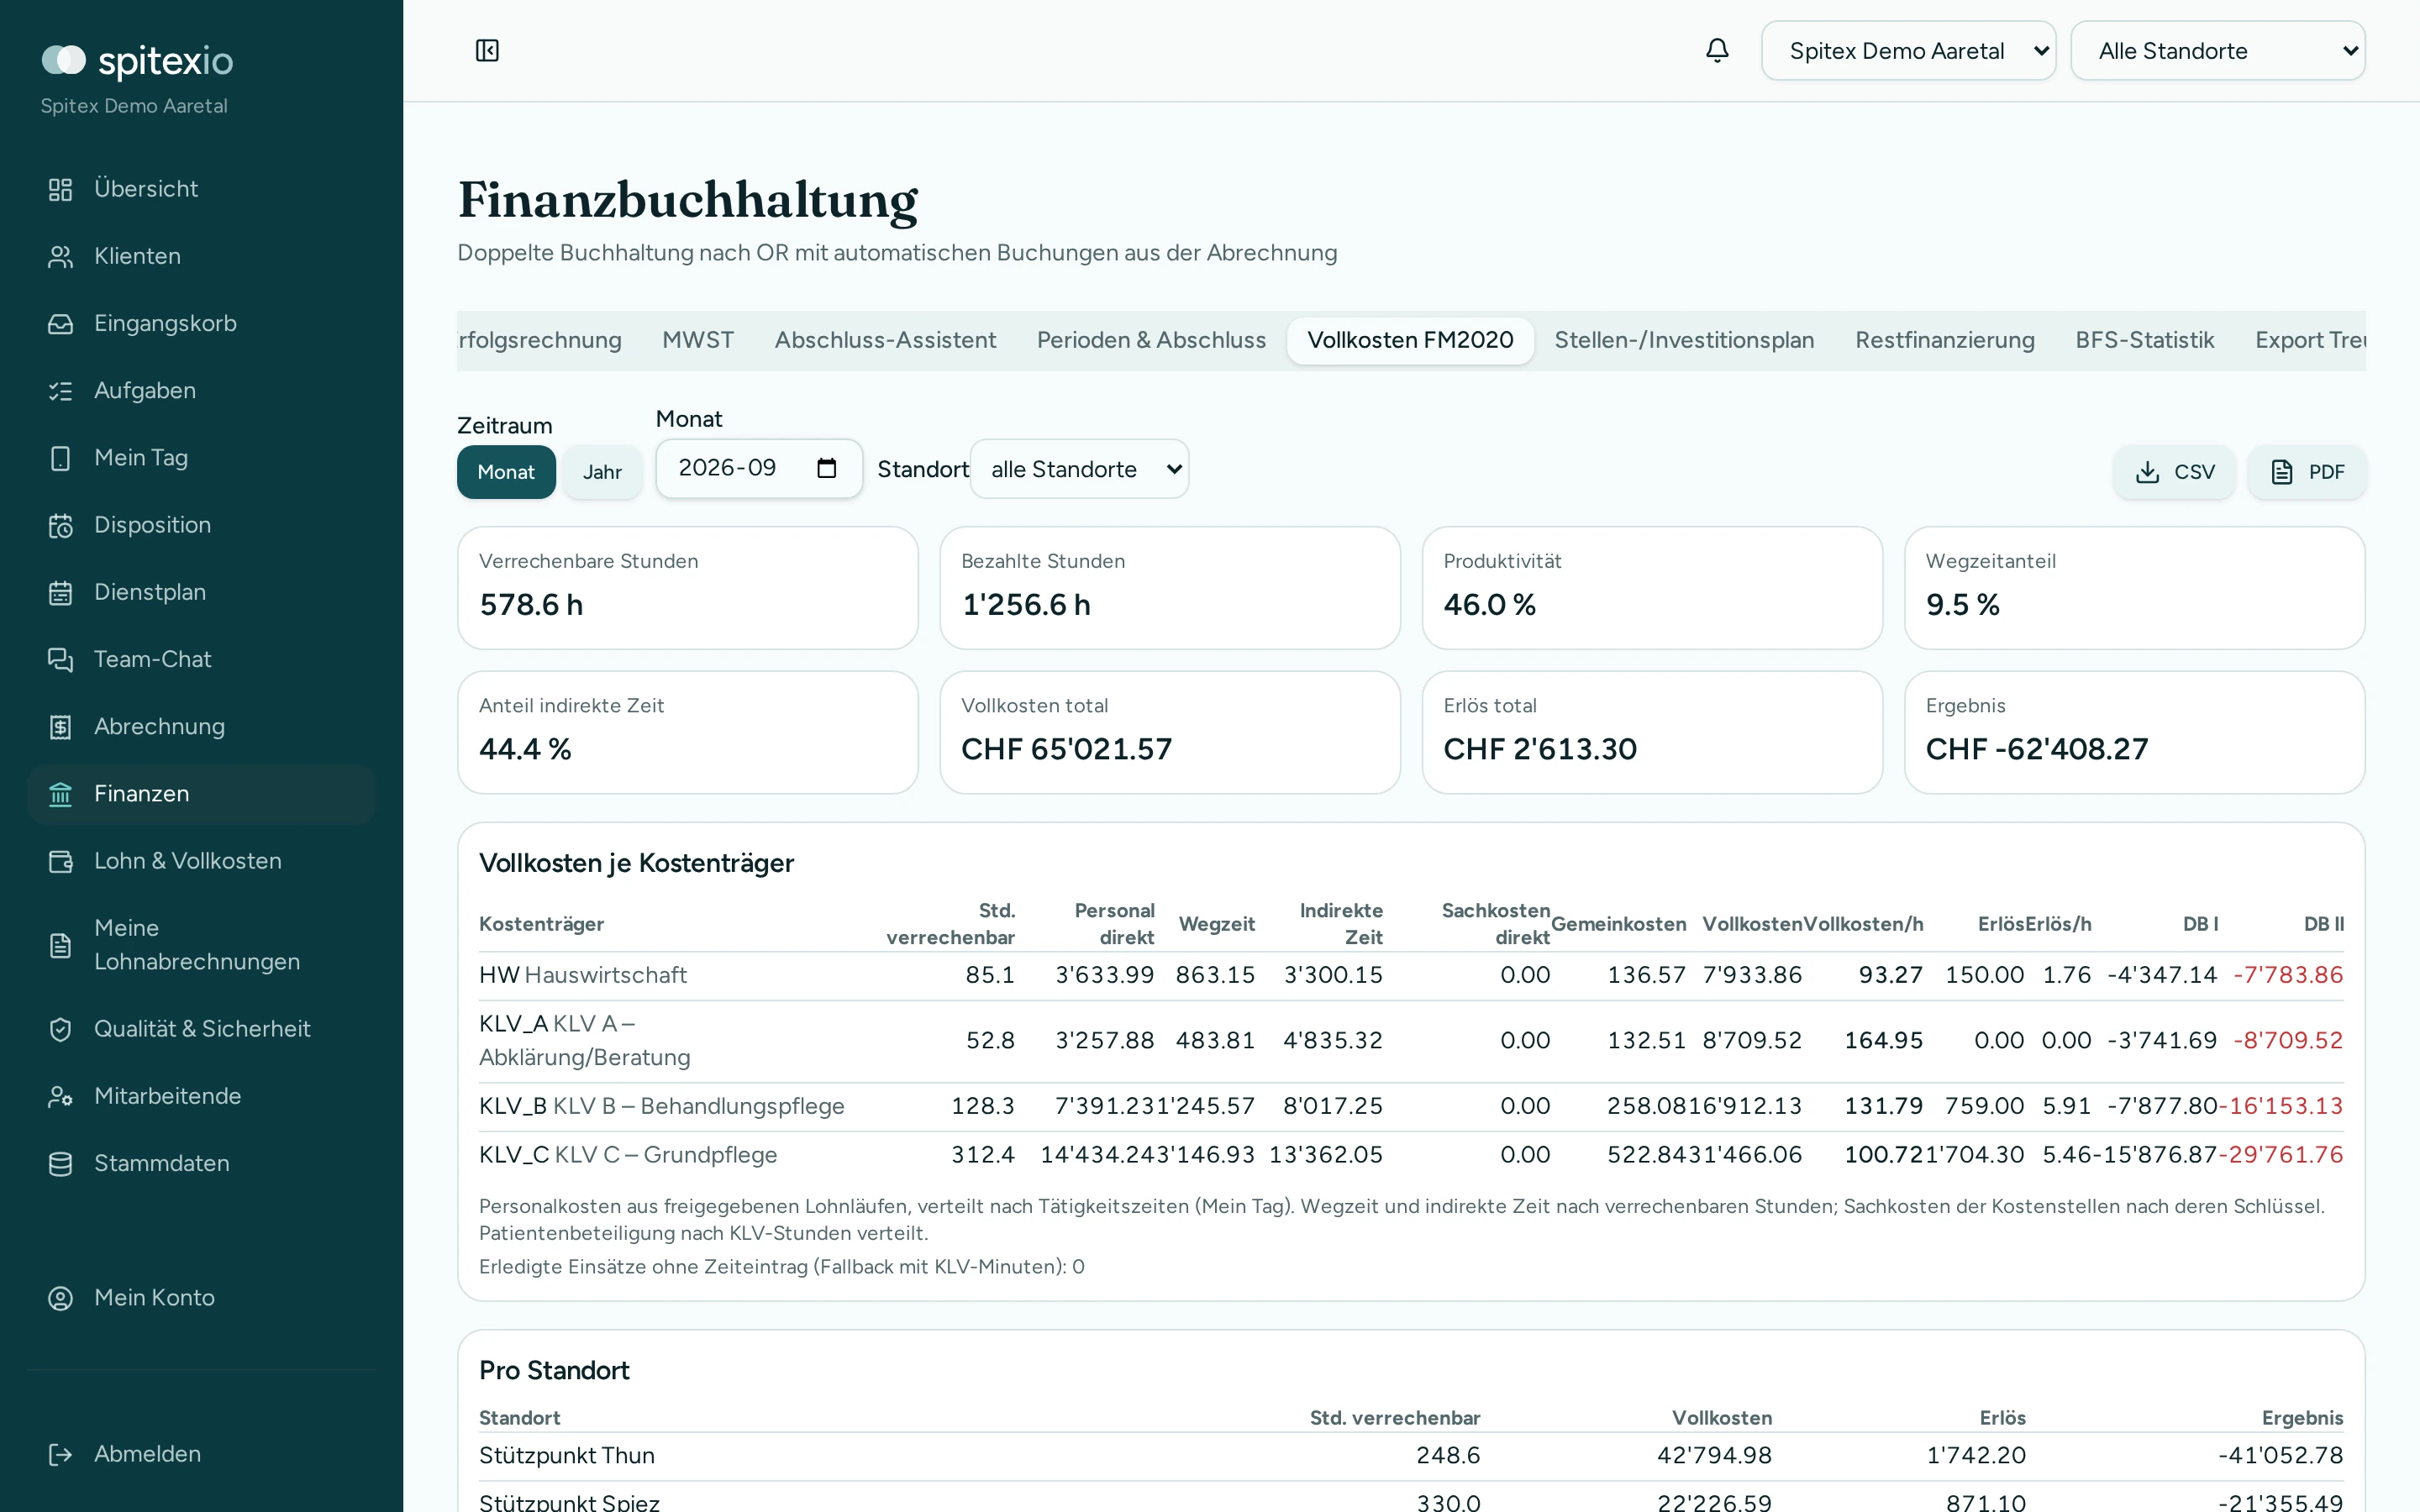Click the Lohn & Vollkosten wallet icon

click(x=60, y=861)
